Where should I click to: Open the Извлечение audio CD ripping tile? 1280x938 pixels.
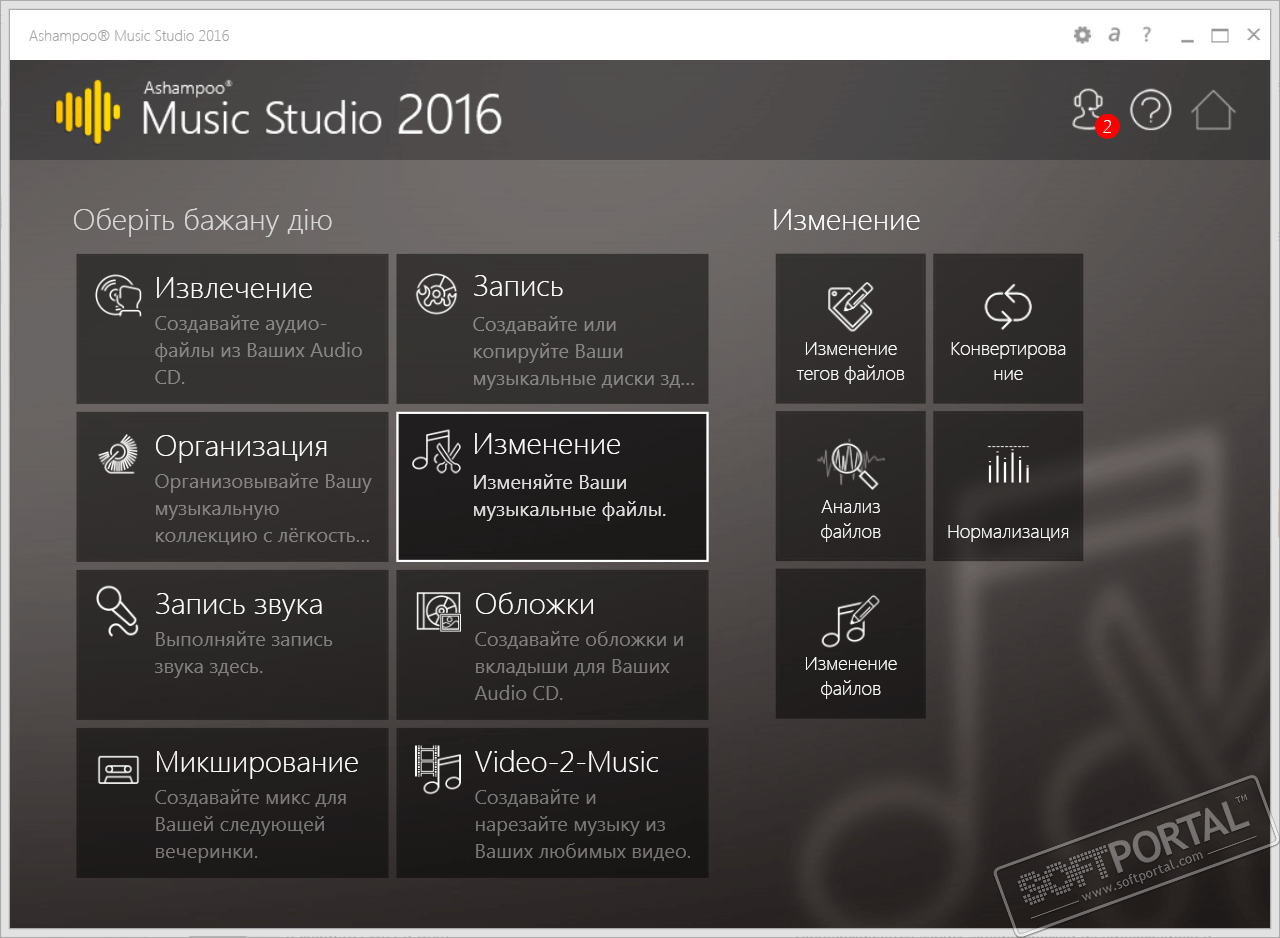click(233, 329)
